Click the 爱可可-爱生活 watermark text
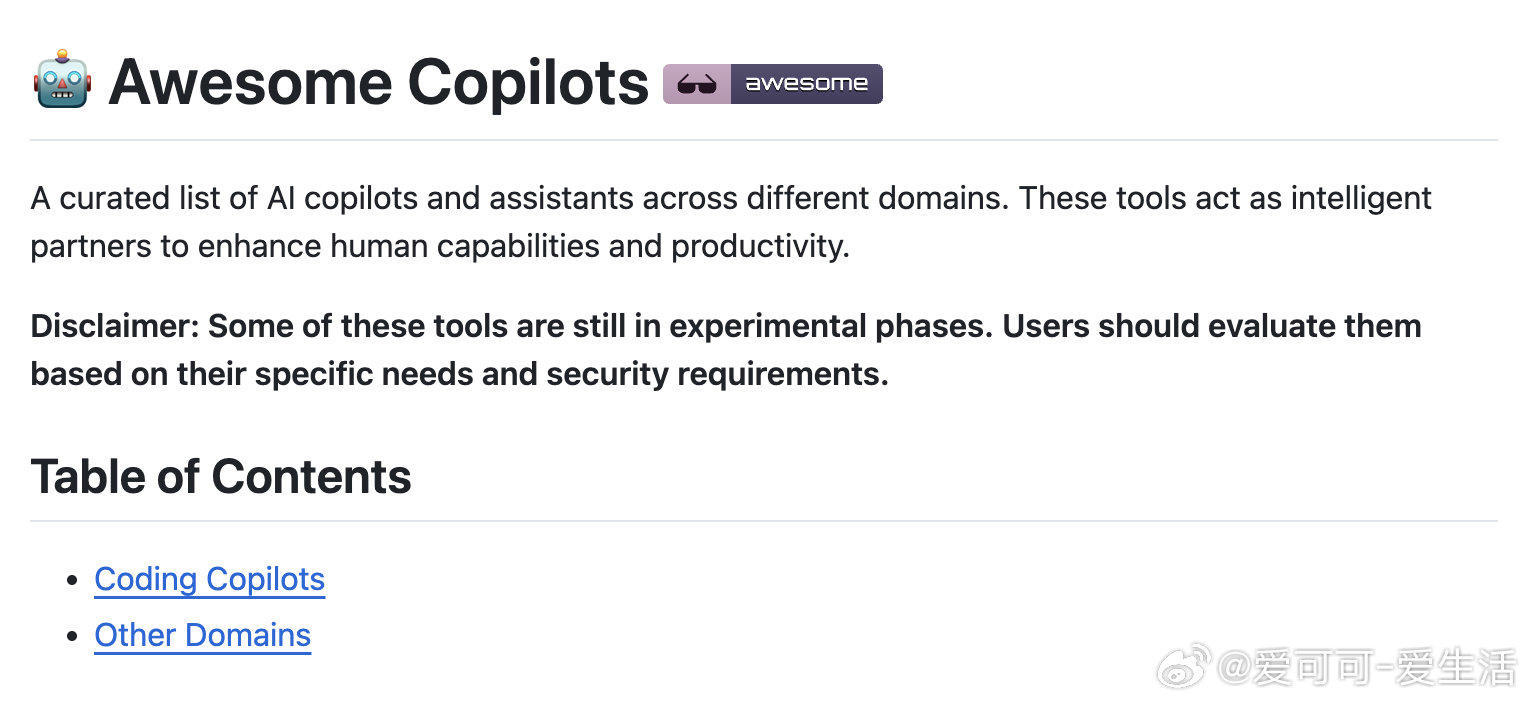Image resolution: width=1530 pixels, height=704 pixels. (1367, 668)
